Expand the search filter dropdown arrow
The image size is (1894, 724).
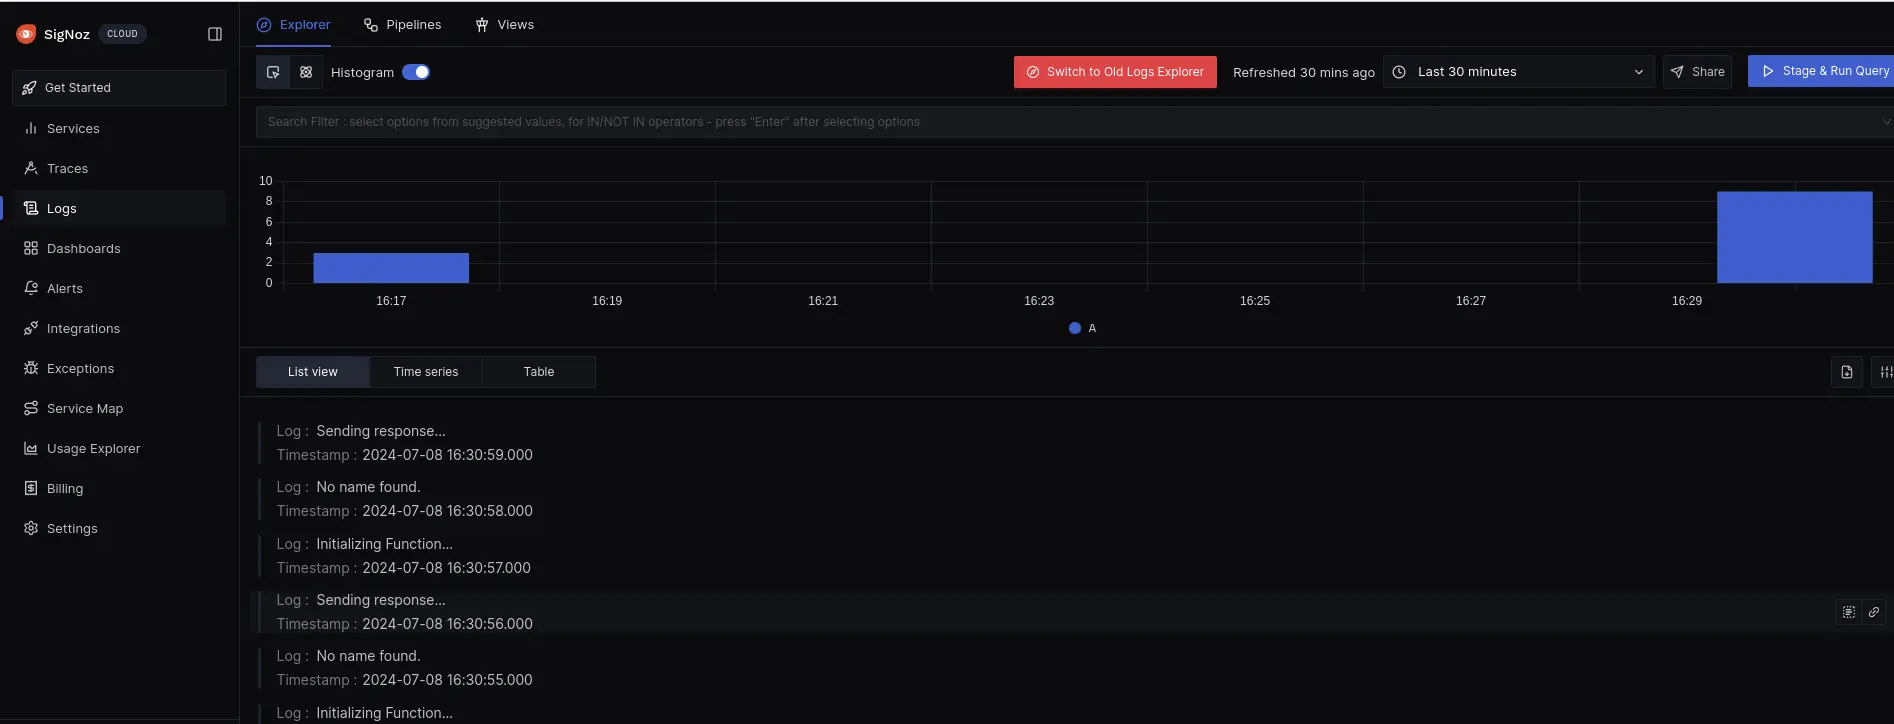tap(1885, 122)
